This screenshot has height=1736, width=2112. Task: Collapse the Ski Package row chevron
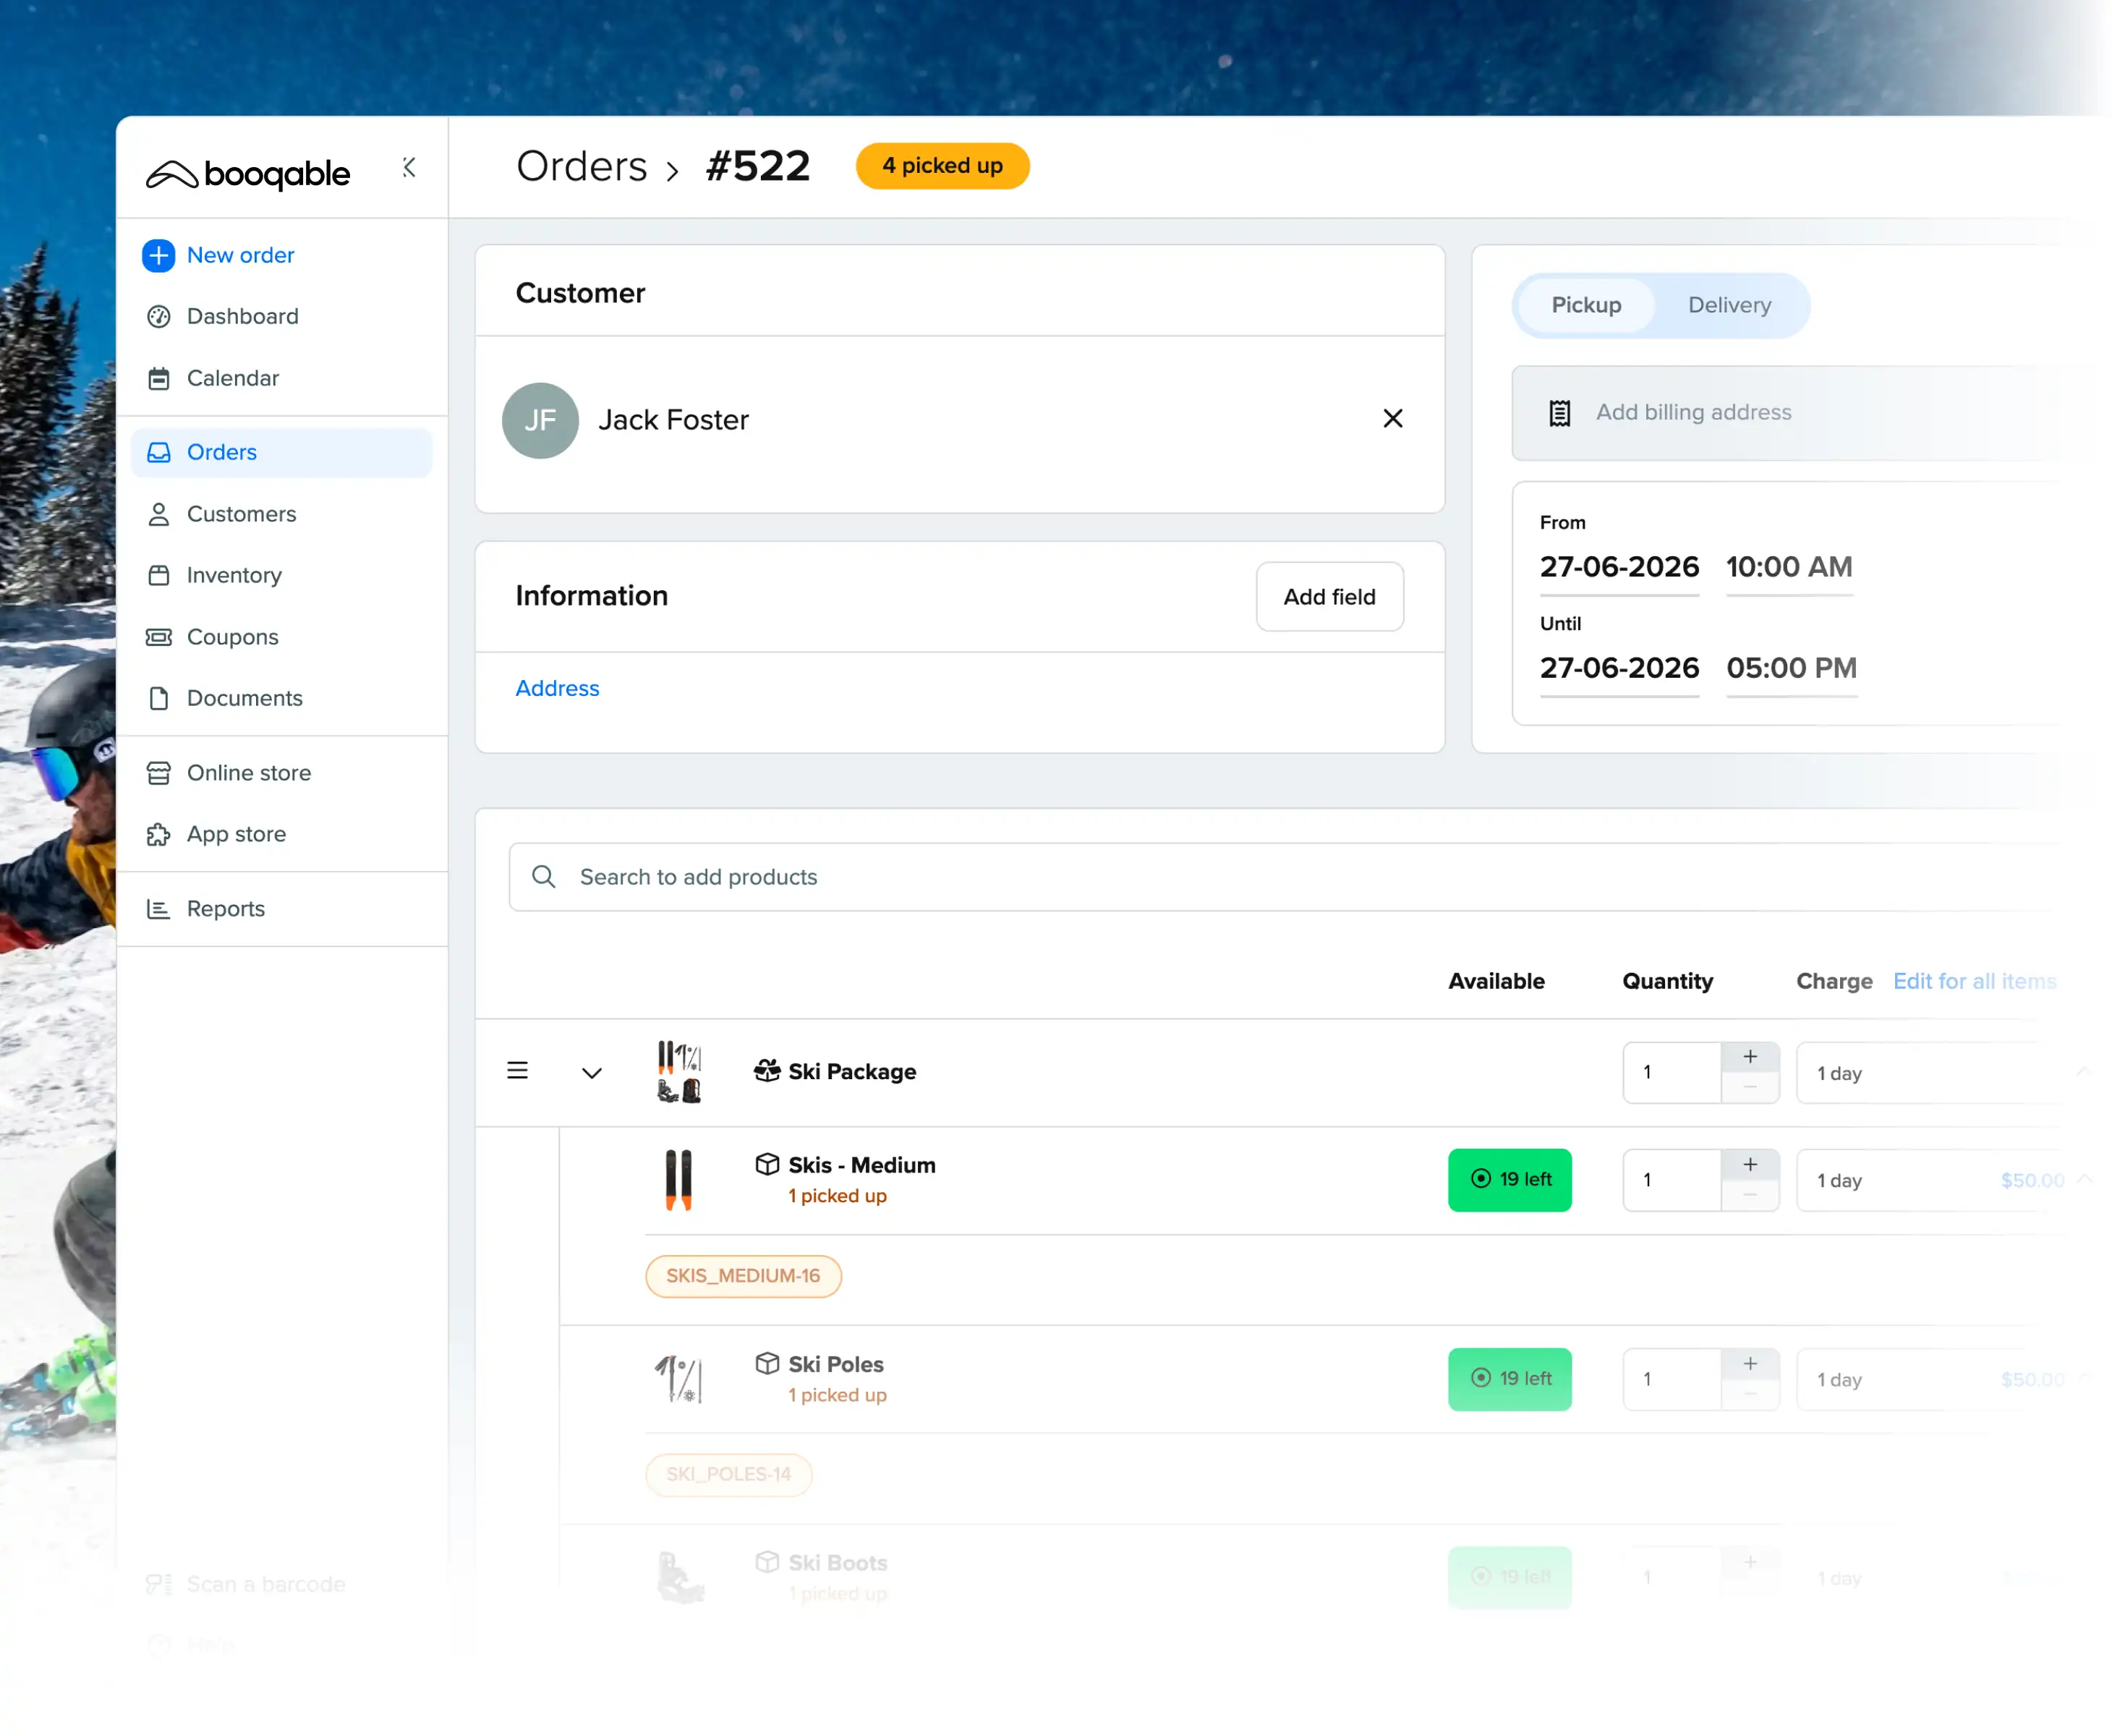tap(592, 1074)
